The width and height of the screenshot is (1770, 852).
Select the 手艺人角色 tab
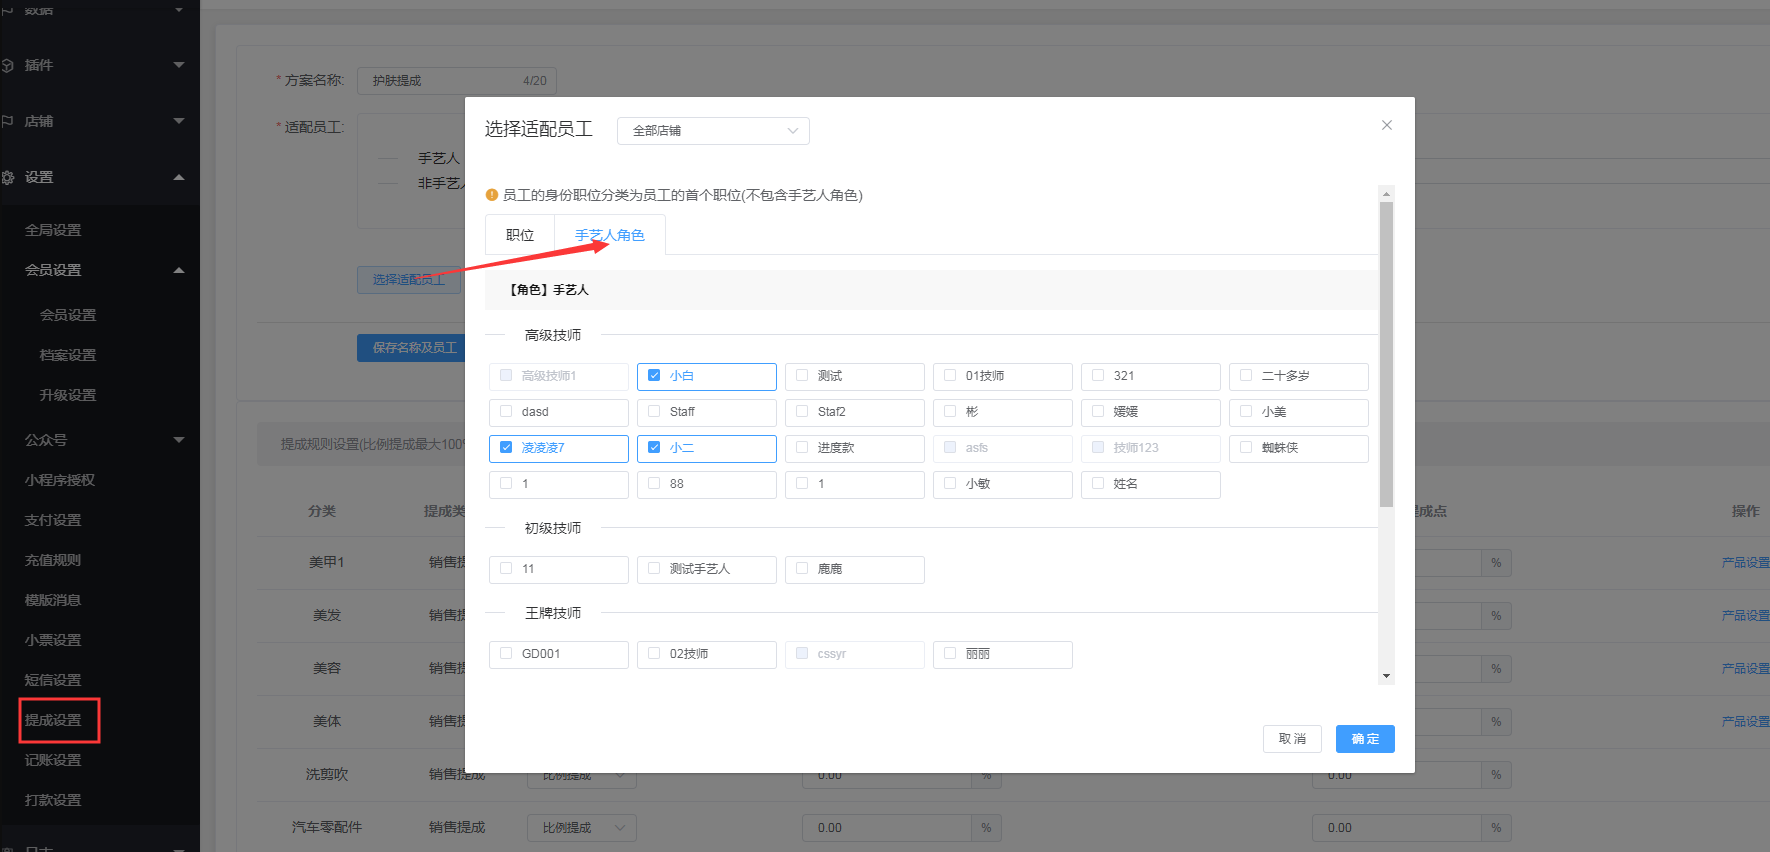tap(609, 235)
